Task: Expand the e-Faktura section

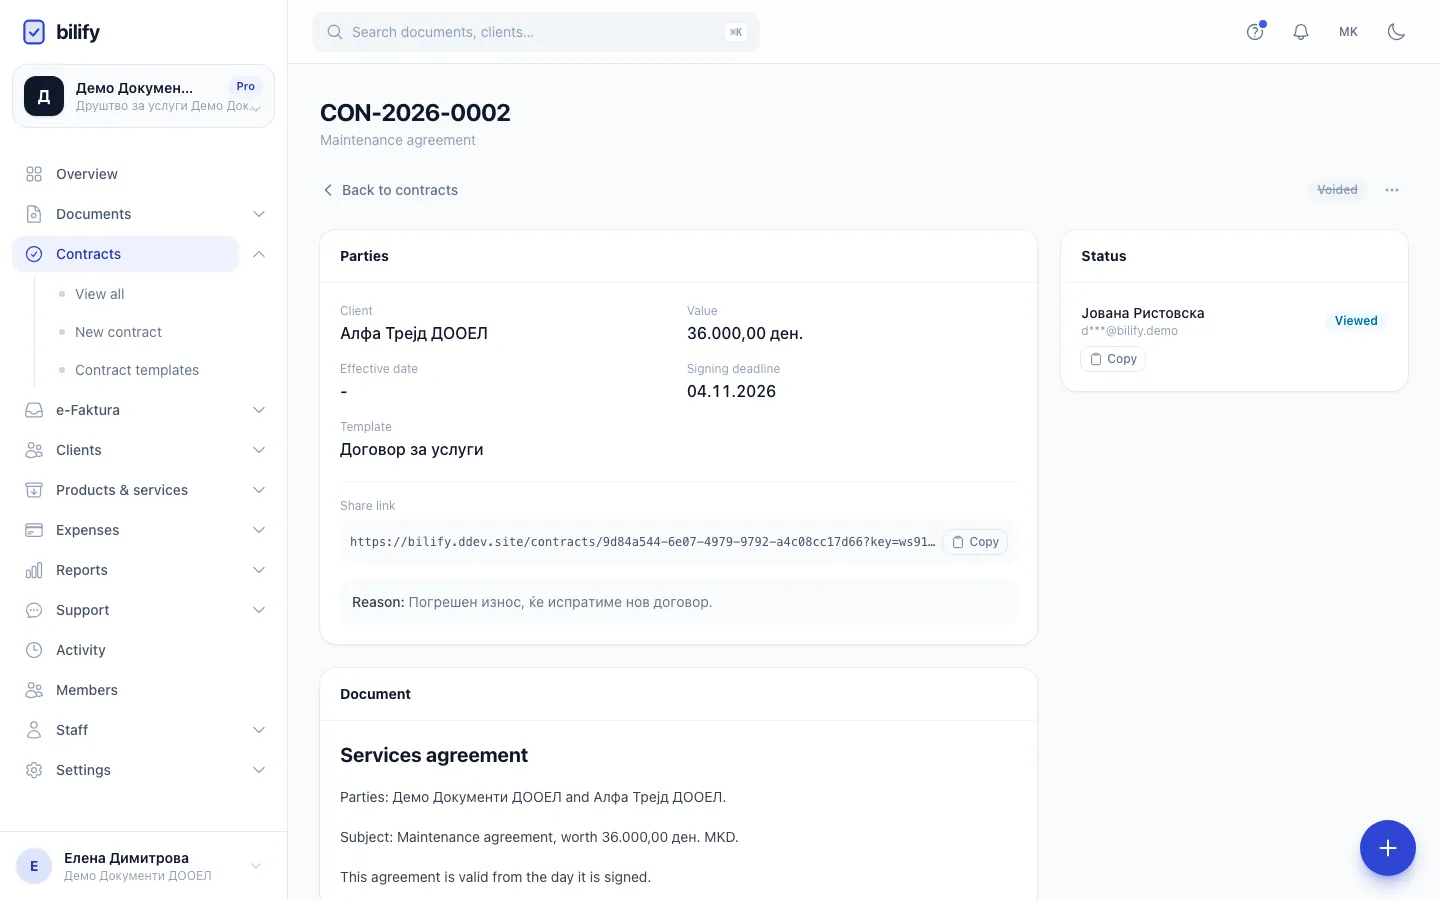Action: [x=143, y=410]
